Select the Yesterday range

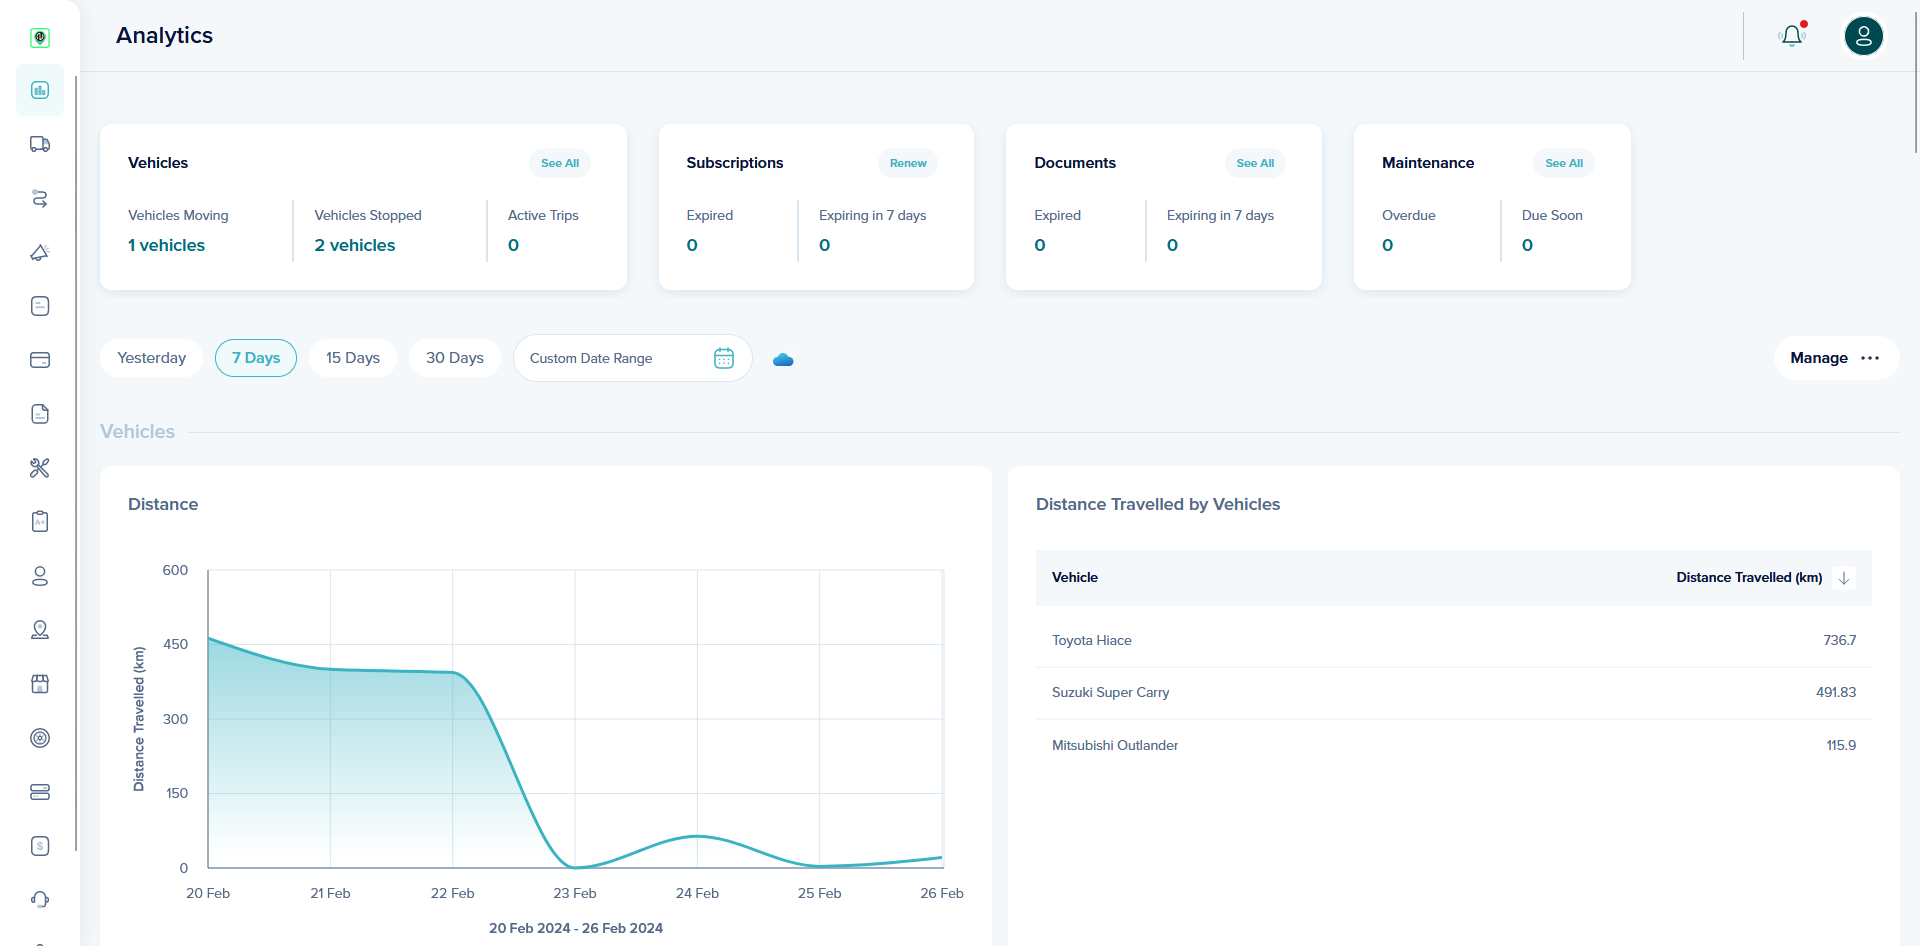(151, 358)
